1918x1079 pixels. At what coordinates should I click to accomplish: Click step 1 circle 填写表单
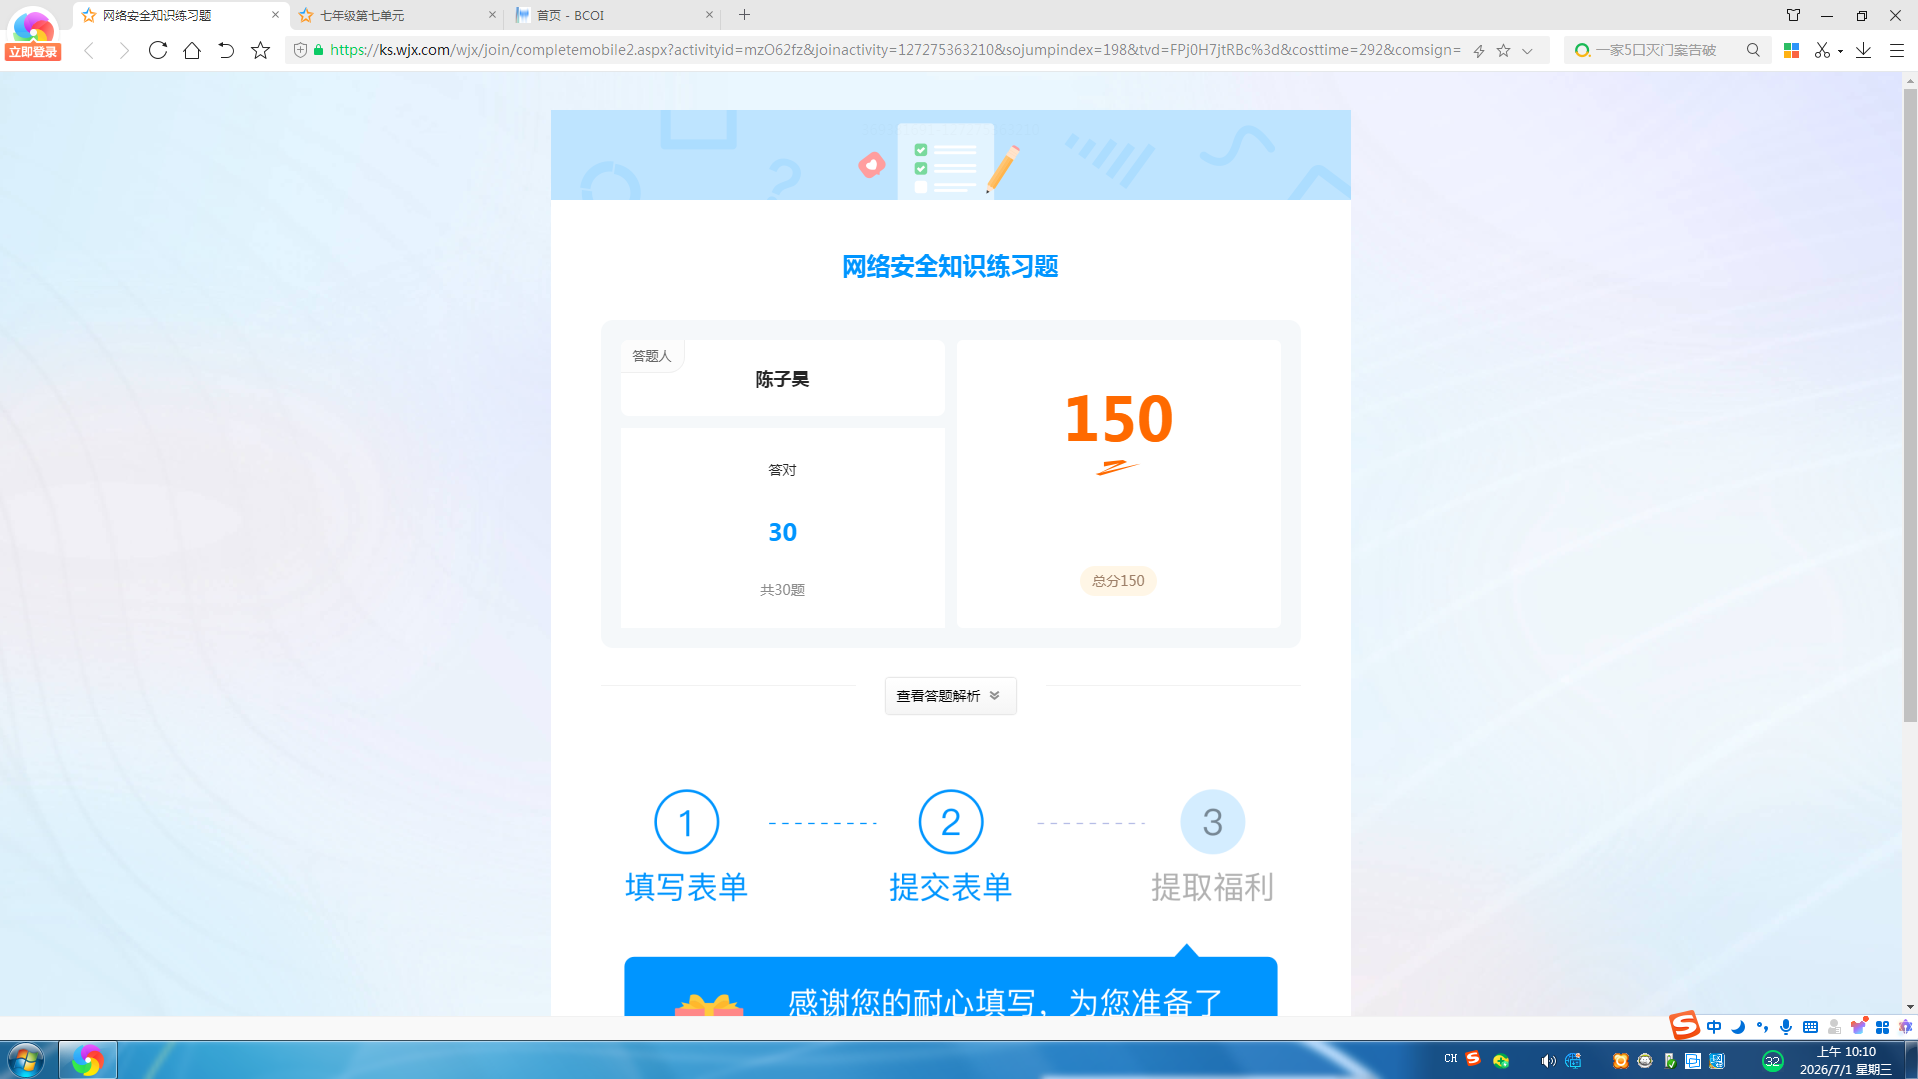[686, 822]
